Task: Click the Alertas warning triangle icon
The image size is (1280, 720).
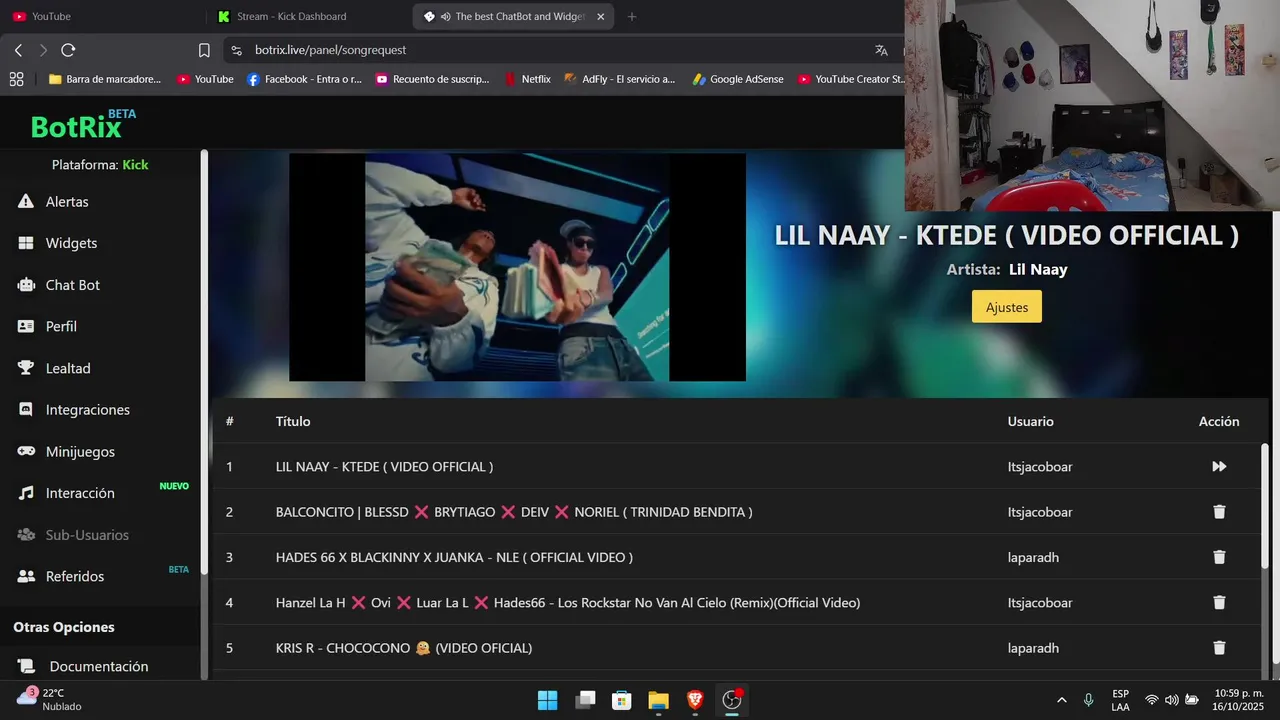Action: 26,201
